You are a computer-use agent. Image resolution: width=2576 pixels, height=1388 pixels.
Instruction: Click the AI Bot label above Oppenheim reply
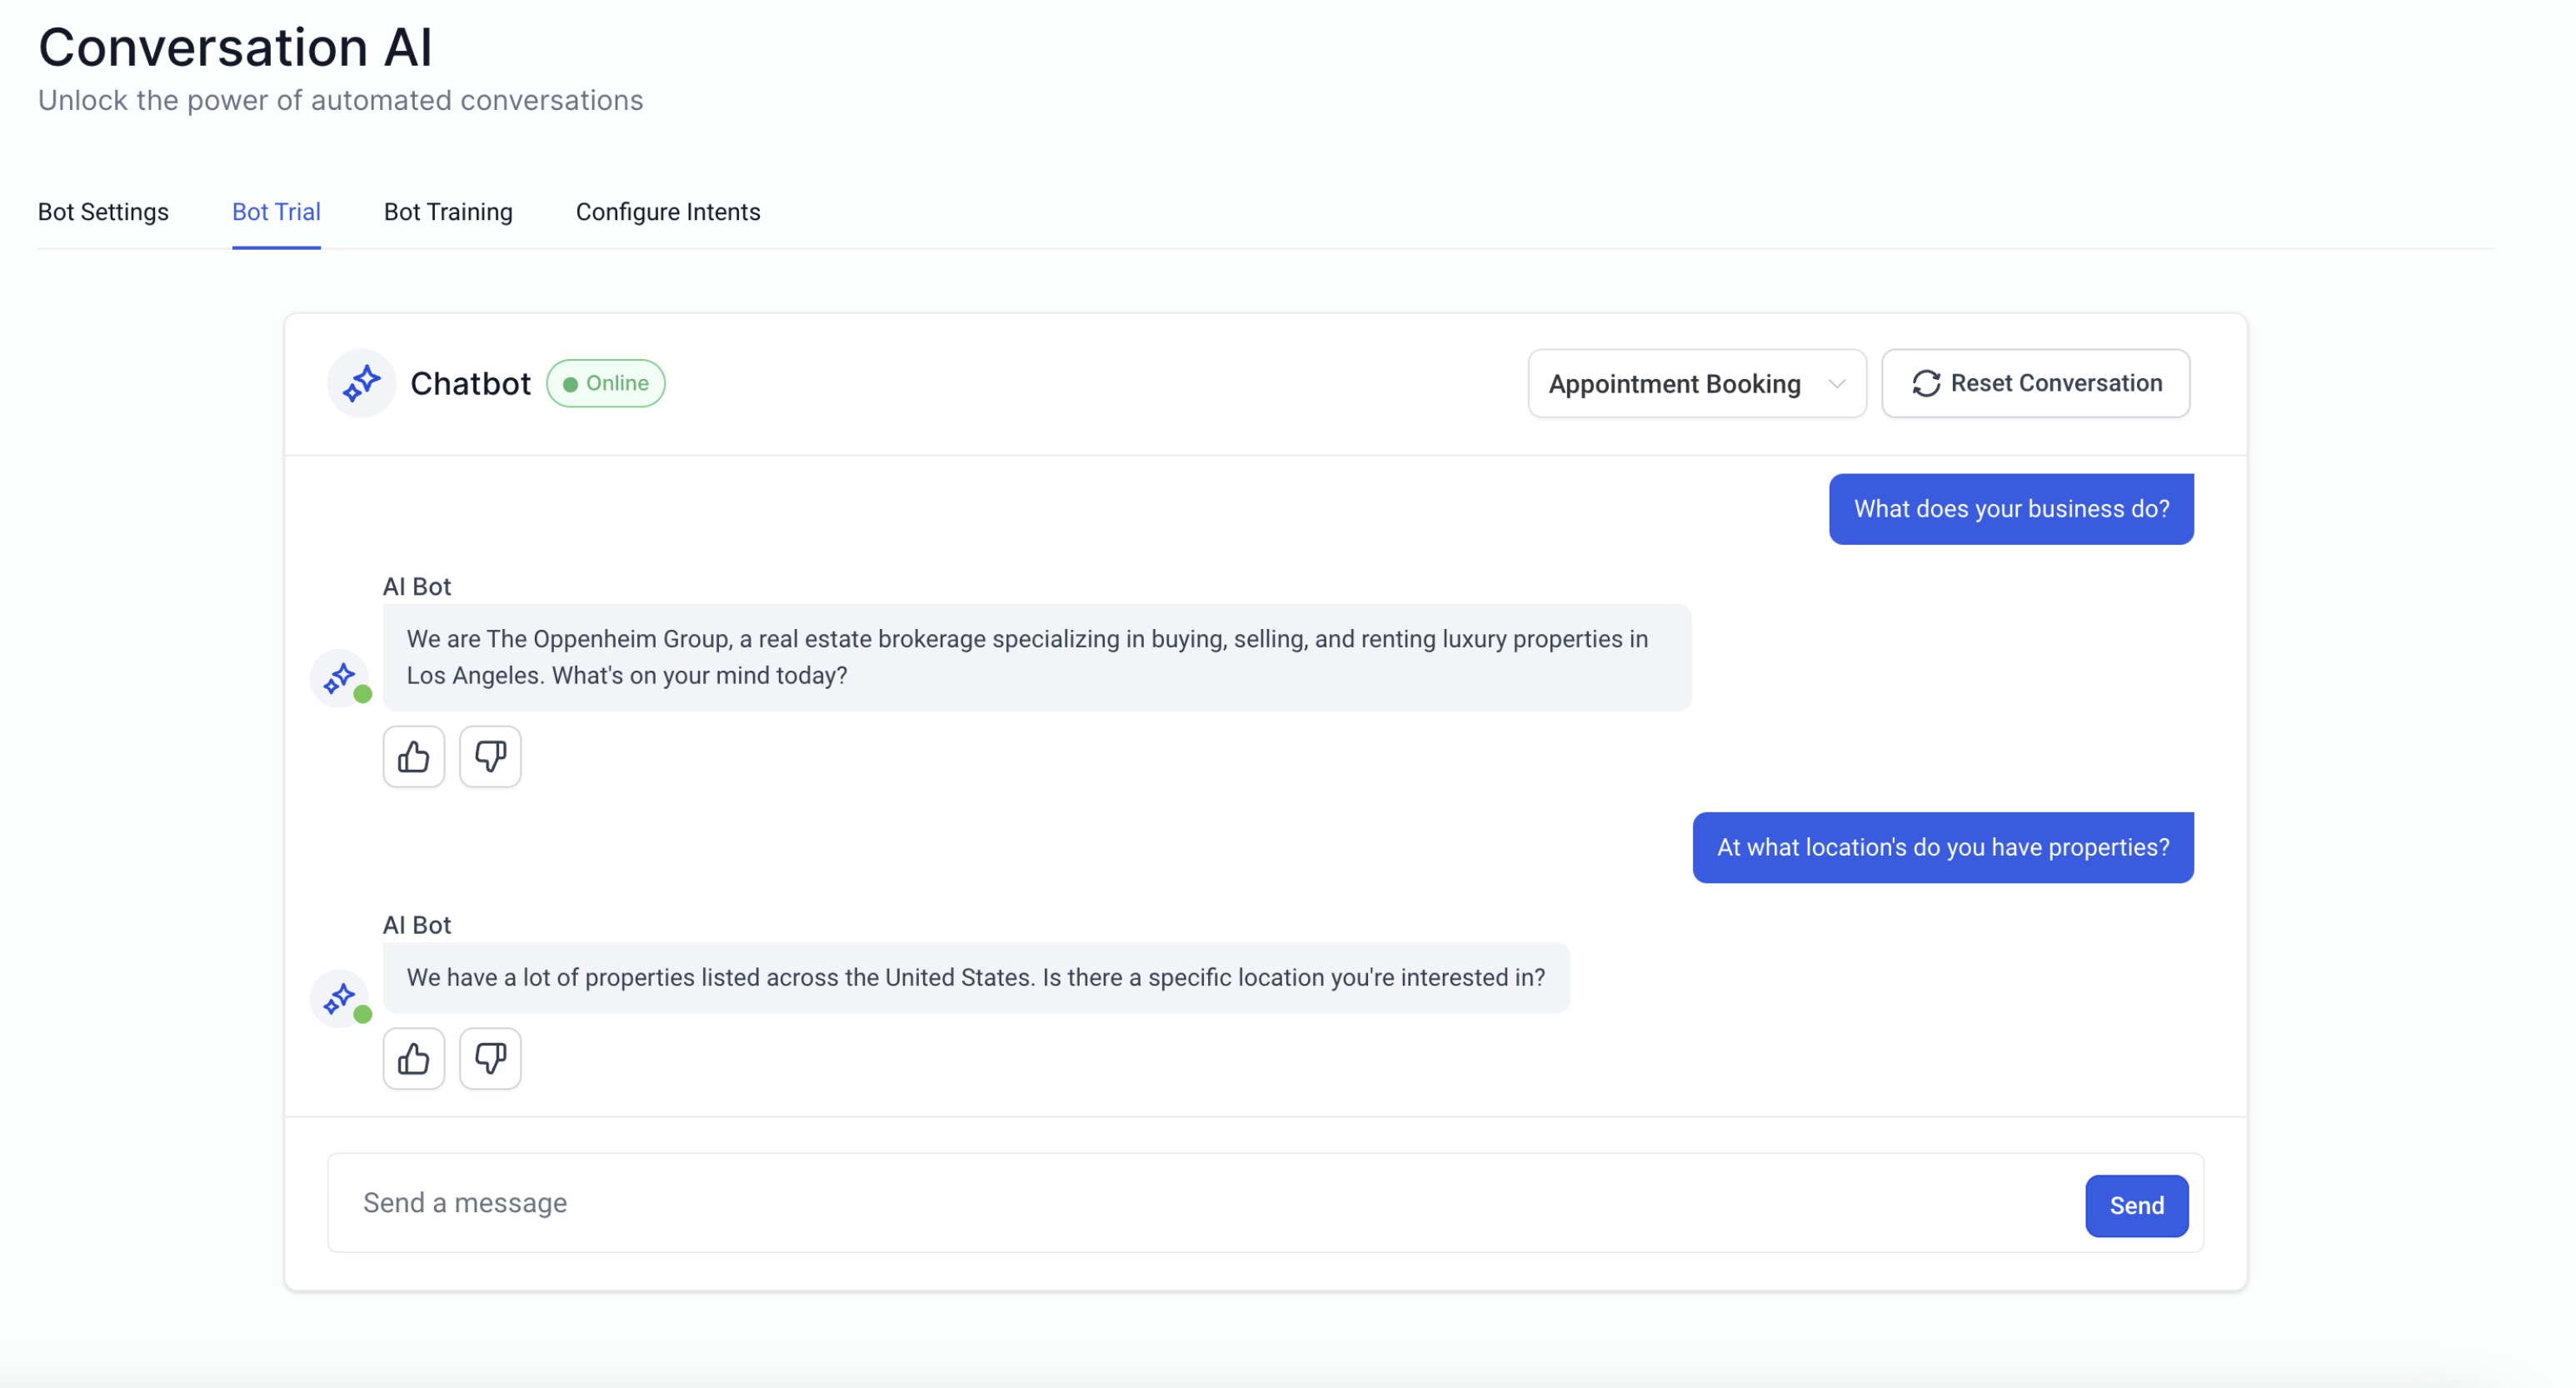point(417,587)
